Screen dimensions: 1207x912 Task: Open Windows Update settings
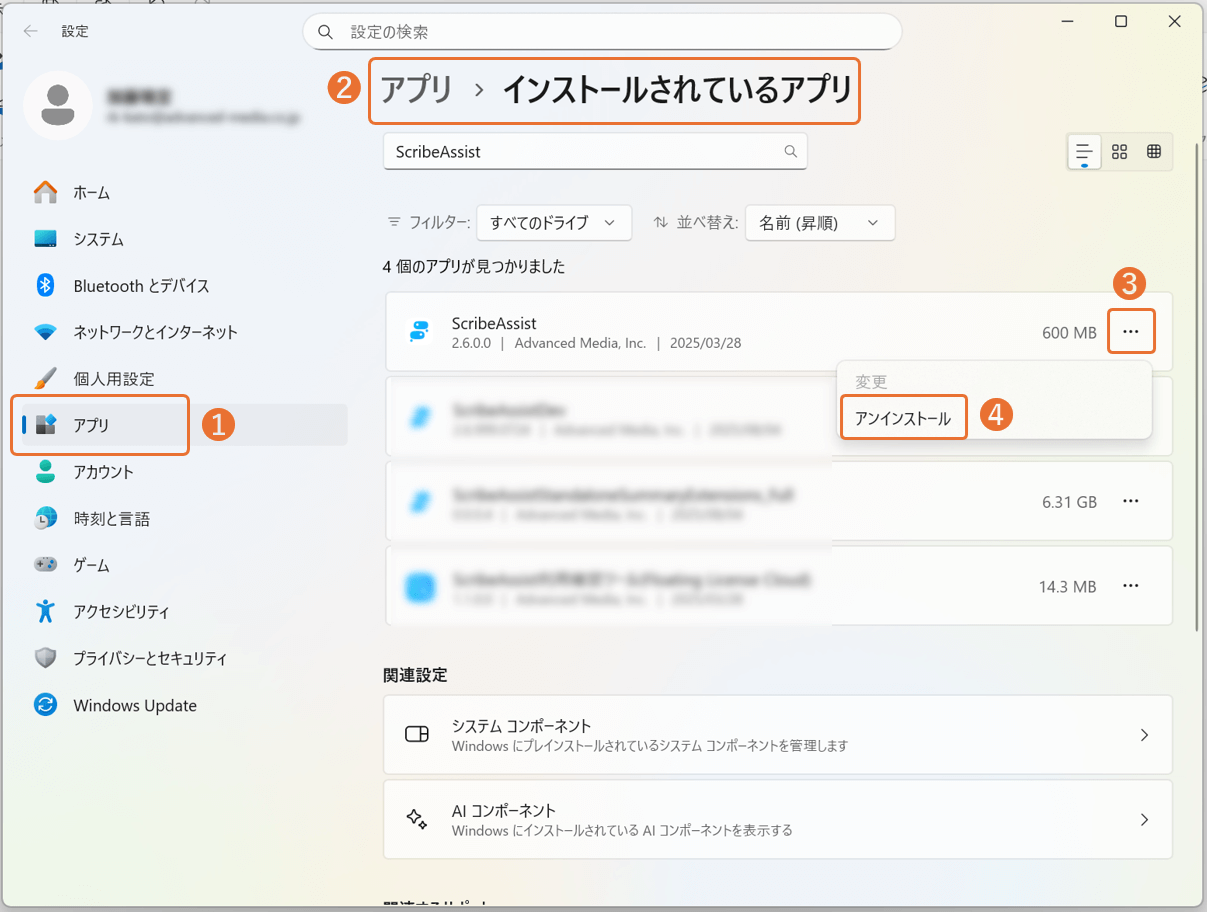point(134,705)
